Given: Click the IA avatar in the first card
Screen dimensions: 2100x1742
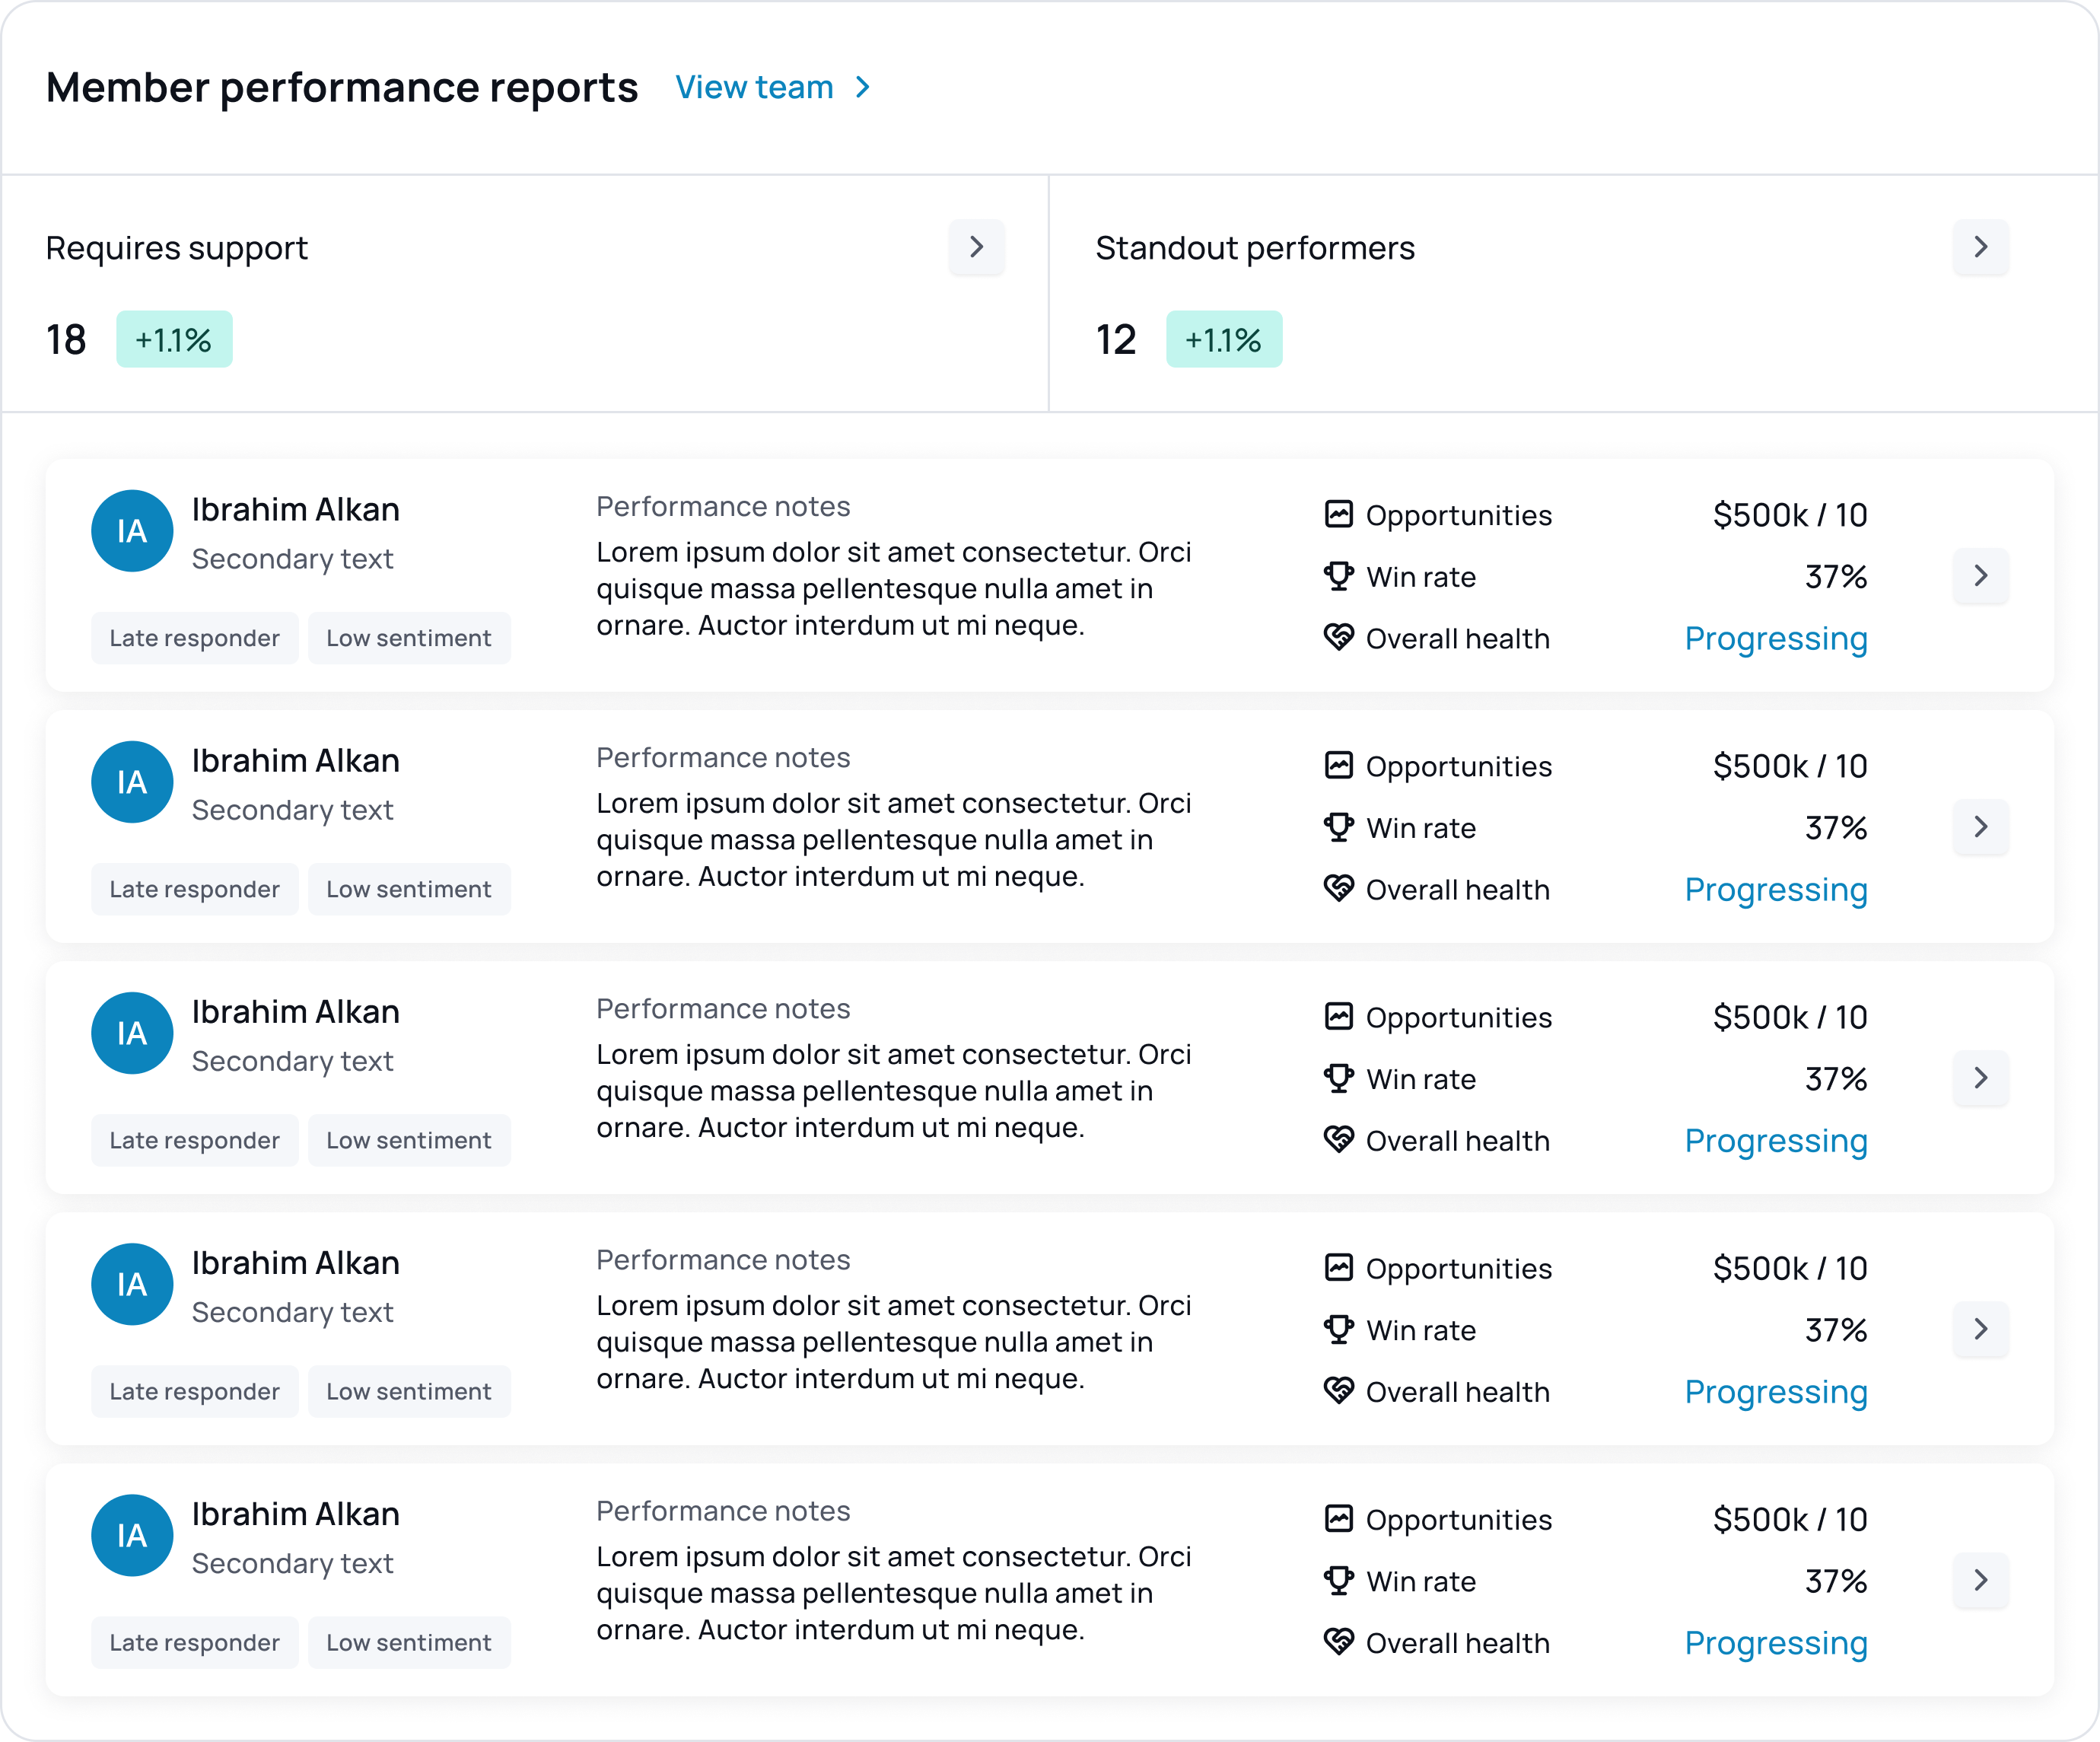Looking at the screenshot, I should pyautogui.click(x=132, y=531).
